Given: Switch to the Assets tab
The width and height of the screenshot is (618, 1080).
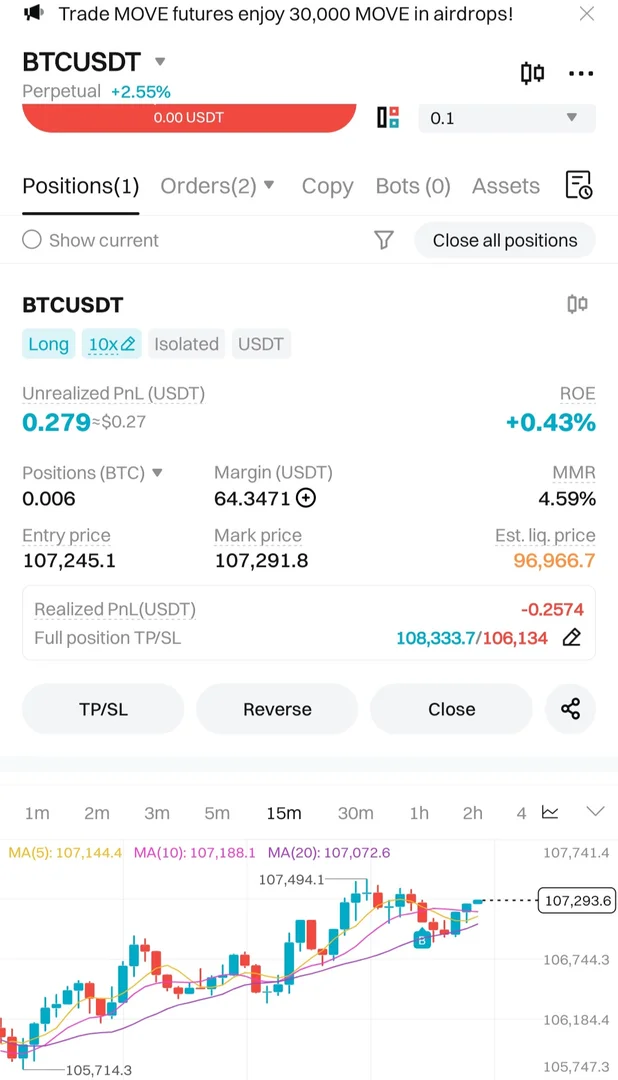Looking at the screenshot, I should [506, 186].
